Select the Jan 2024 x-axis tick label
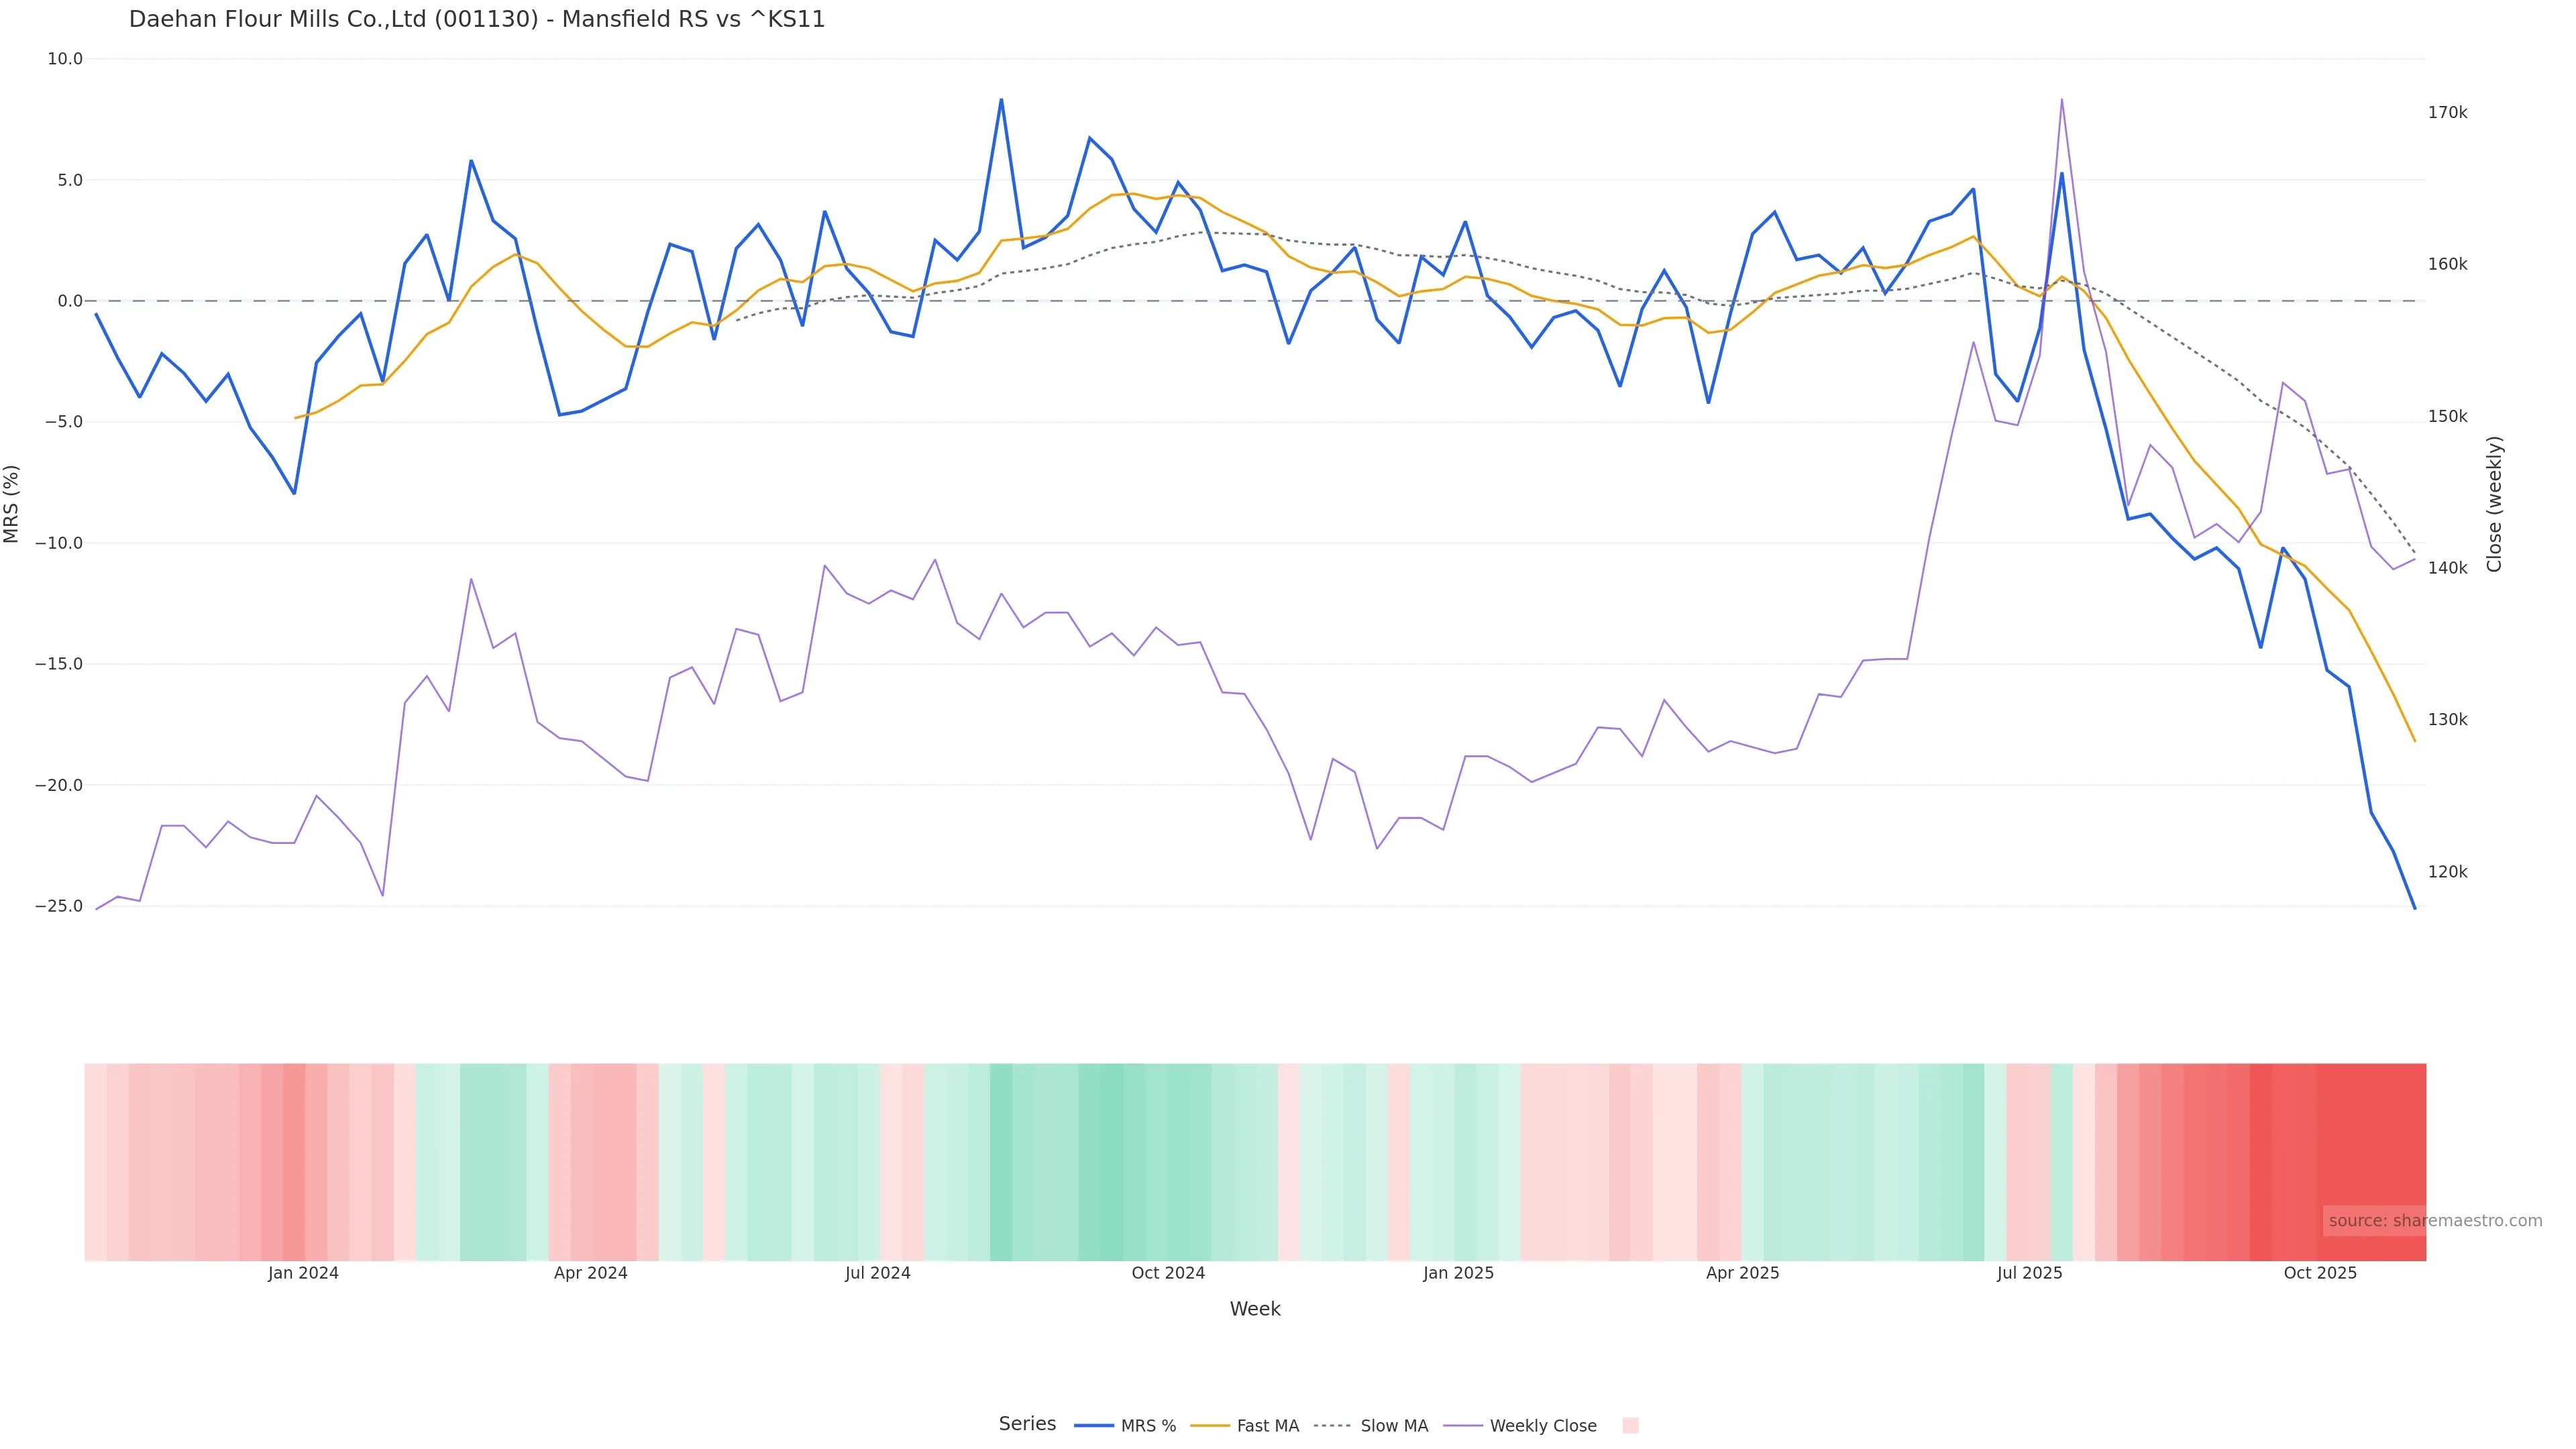 coord(303,1274)
